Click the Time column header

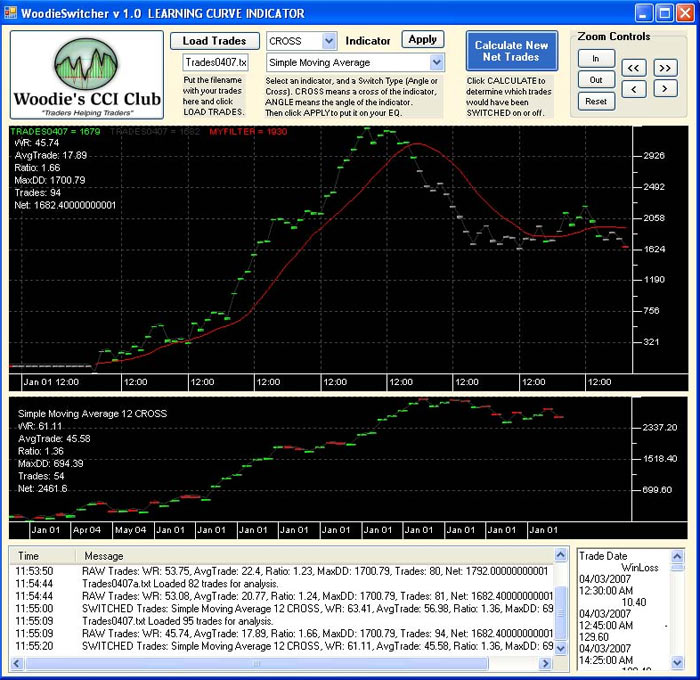coord(42,556)
